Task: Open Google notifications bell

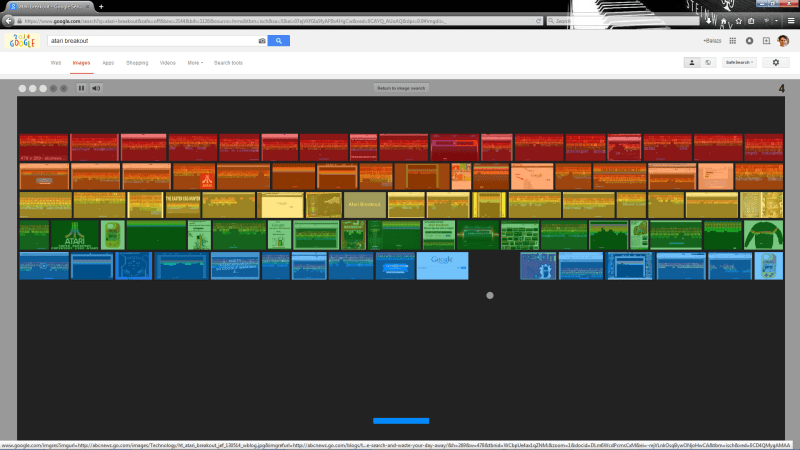Action: 749,41
